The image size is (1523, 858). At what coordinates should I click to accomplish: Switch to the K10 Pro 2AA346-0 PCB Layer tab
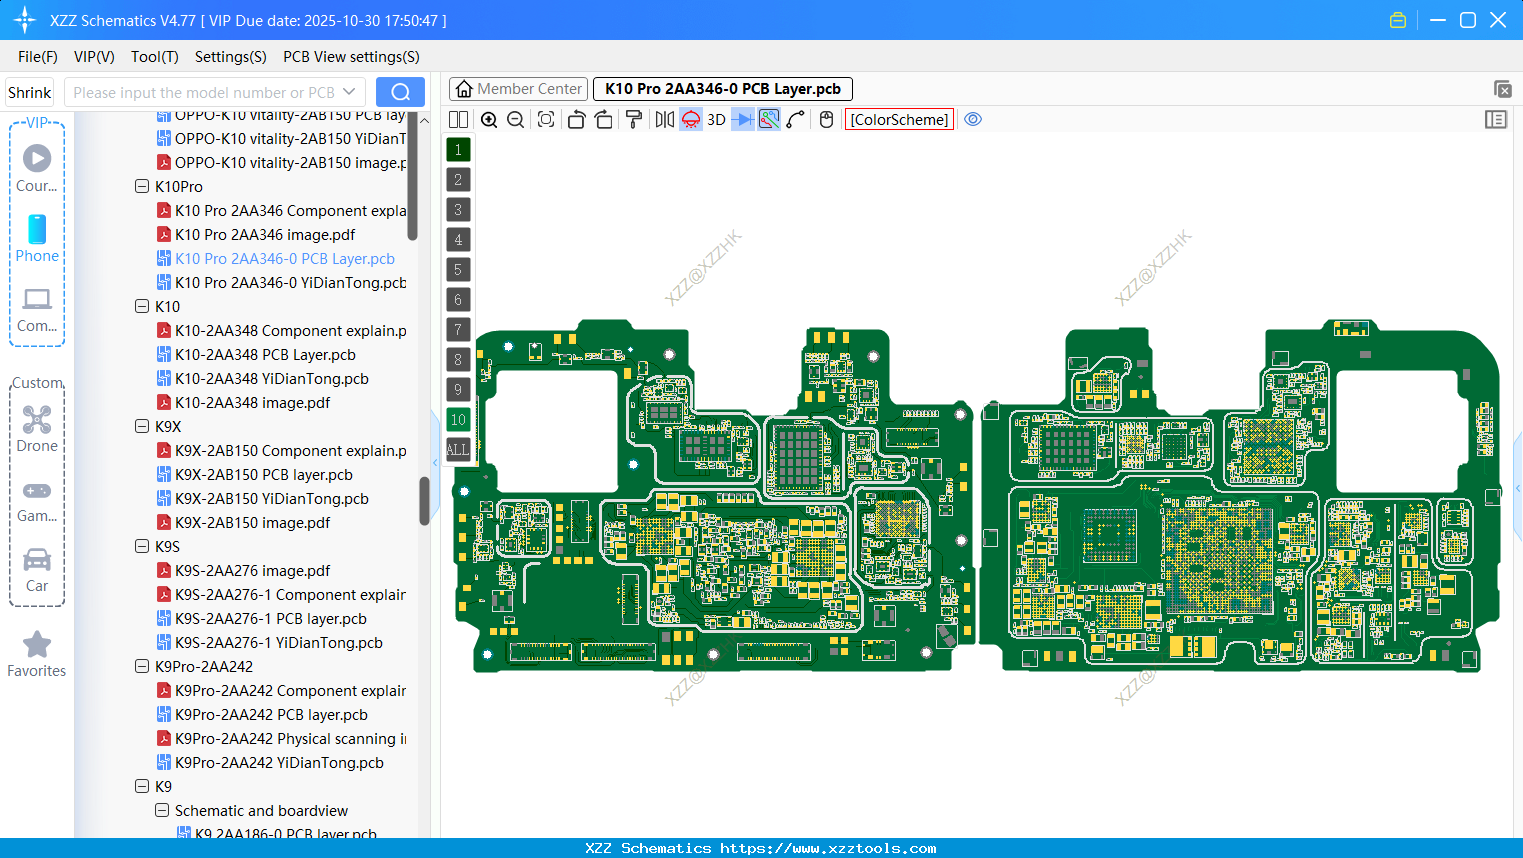(722, 88)
